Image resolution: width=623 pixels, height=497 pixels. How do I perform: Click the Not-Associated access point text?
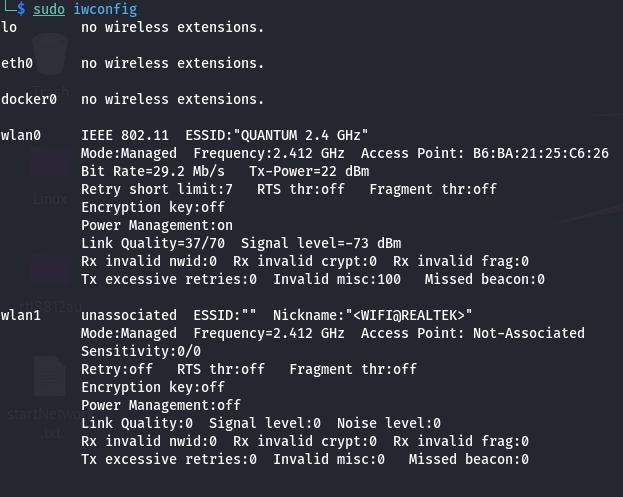[x=528, y=333]
